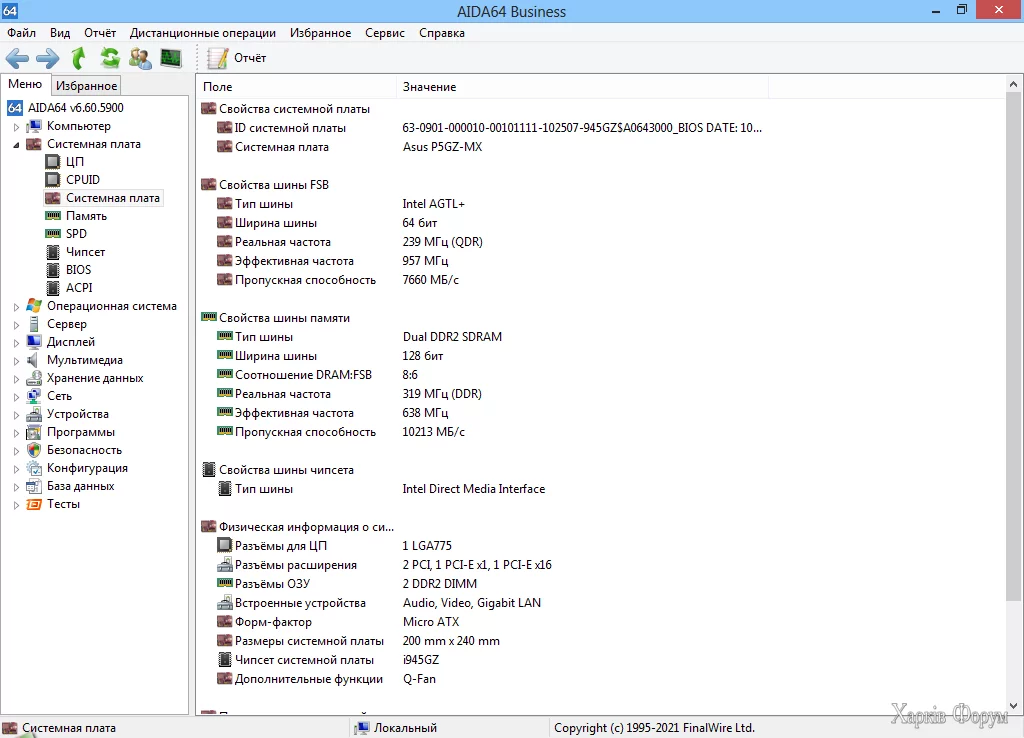The width and height of the screenshot is (1024, 738).
Task: Click the Локальный status bar entry
Action: 396,728
